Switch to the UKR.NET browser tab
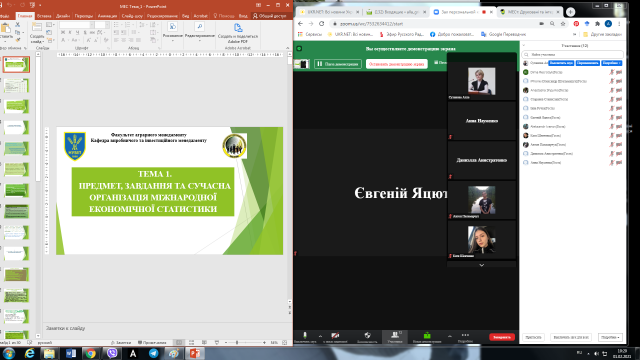Viewport: 640px width, 360px height. [x=329, y=12]
